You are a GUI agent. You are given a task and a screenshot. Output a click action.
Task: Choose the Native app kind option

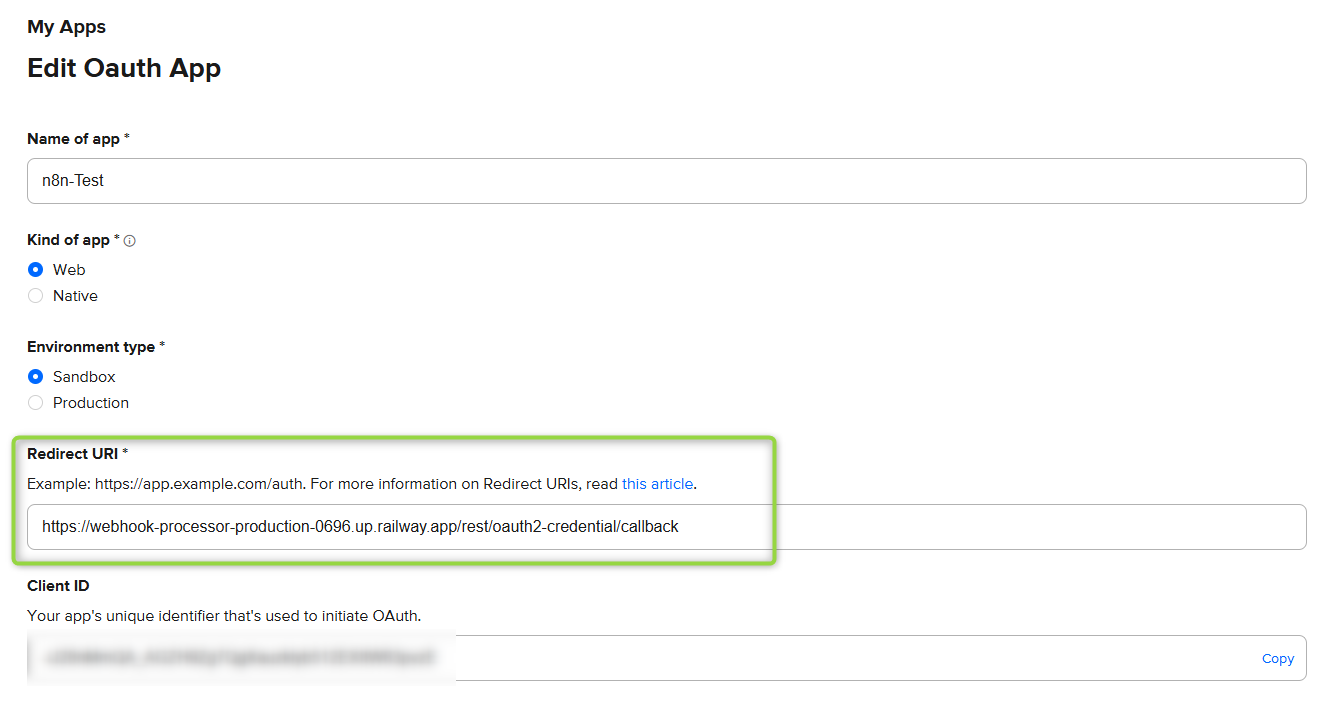[x=36, y=296]
